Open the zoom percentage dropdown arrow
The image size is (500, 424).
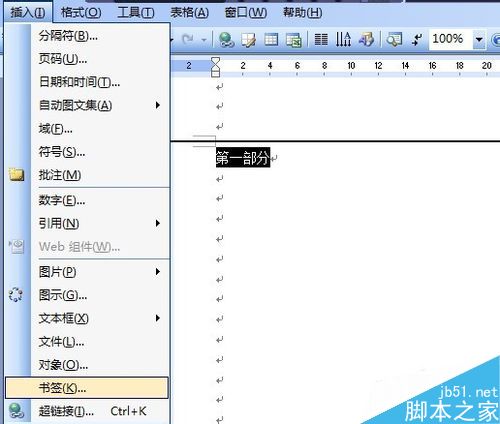pyautogui.click(x=479, y=39)
